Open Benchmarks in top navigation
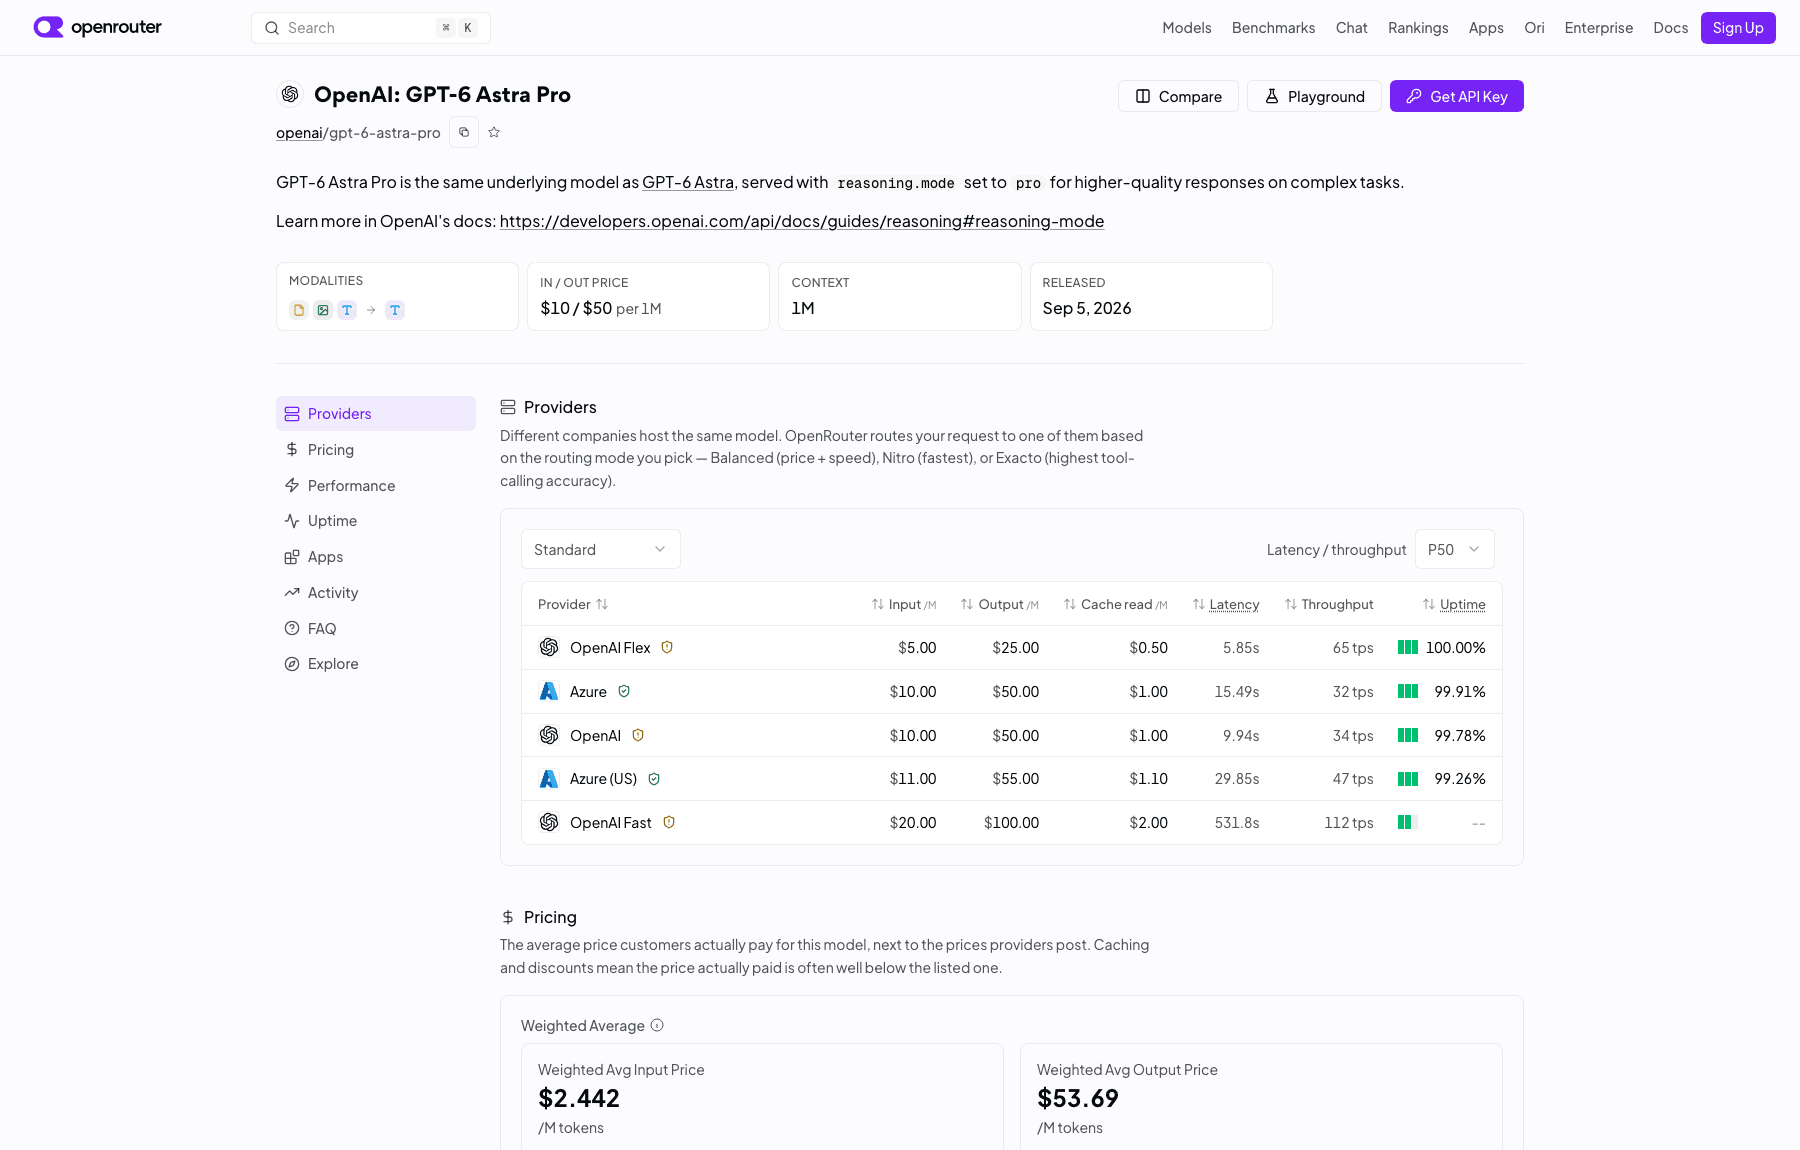 click(x=1273, y=28)
